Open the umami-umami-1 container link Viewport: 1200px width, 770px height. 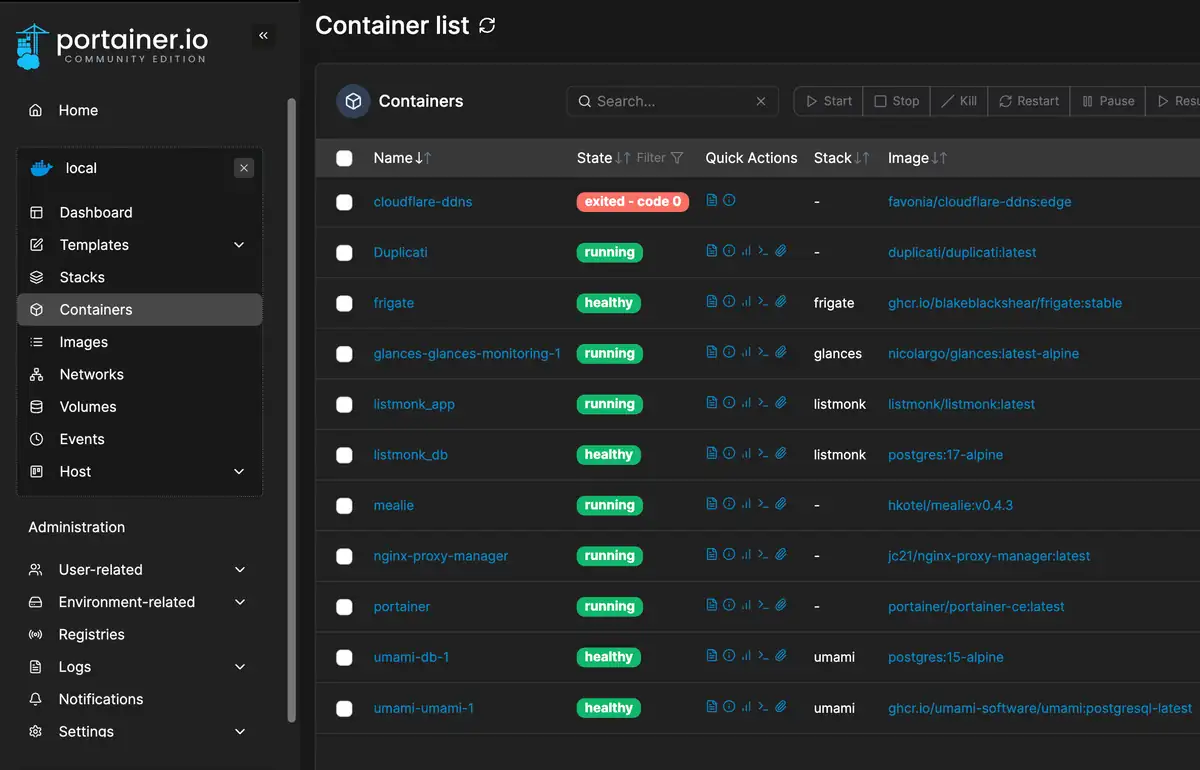(x=424, y=708)
